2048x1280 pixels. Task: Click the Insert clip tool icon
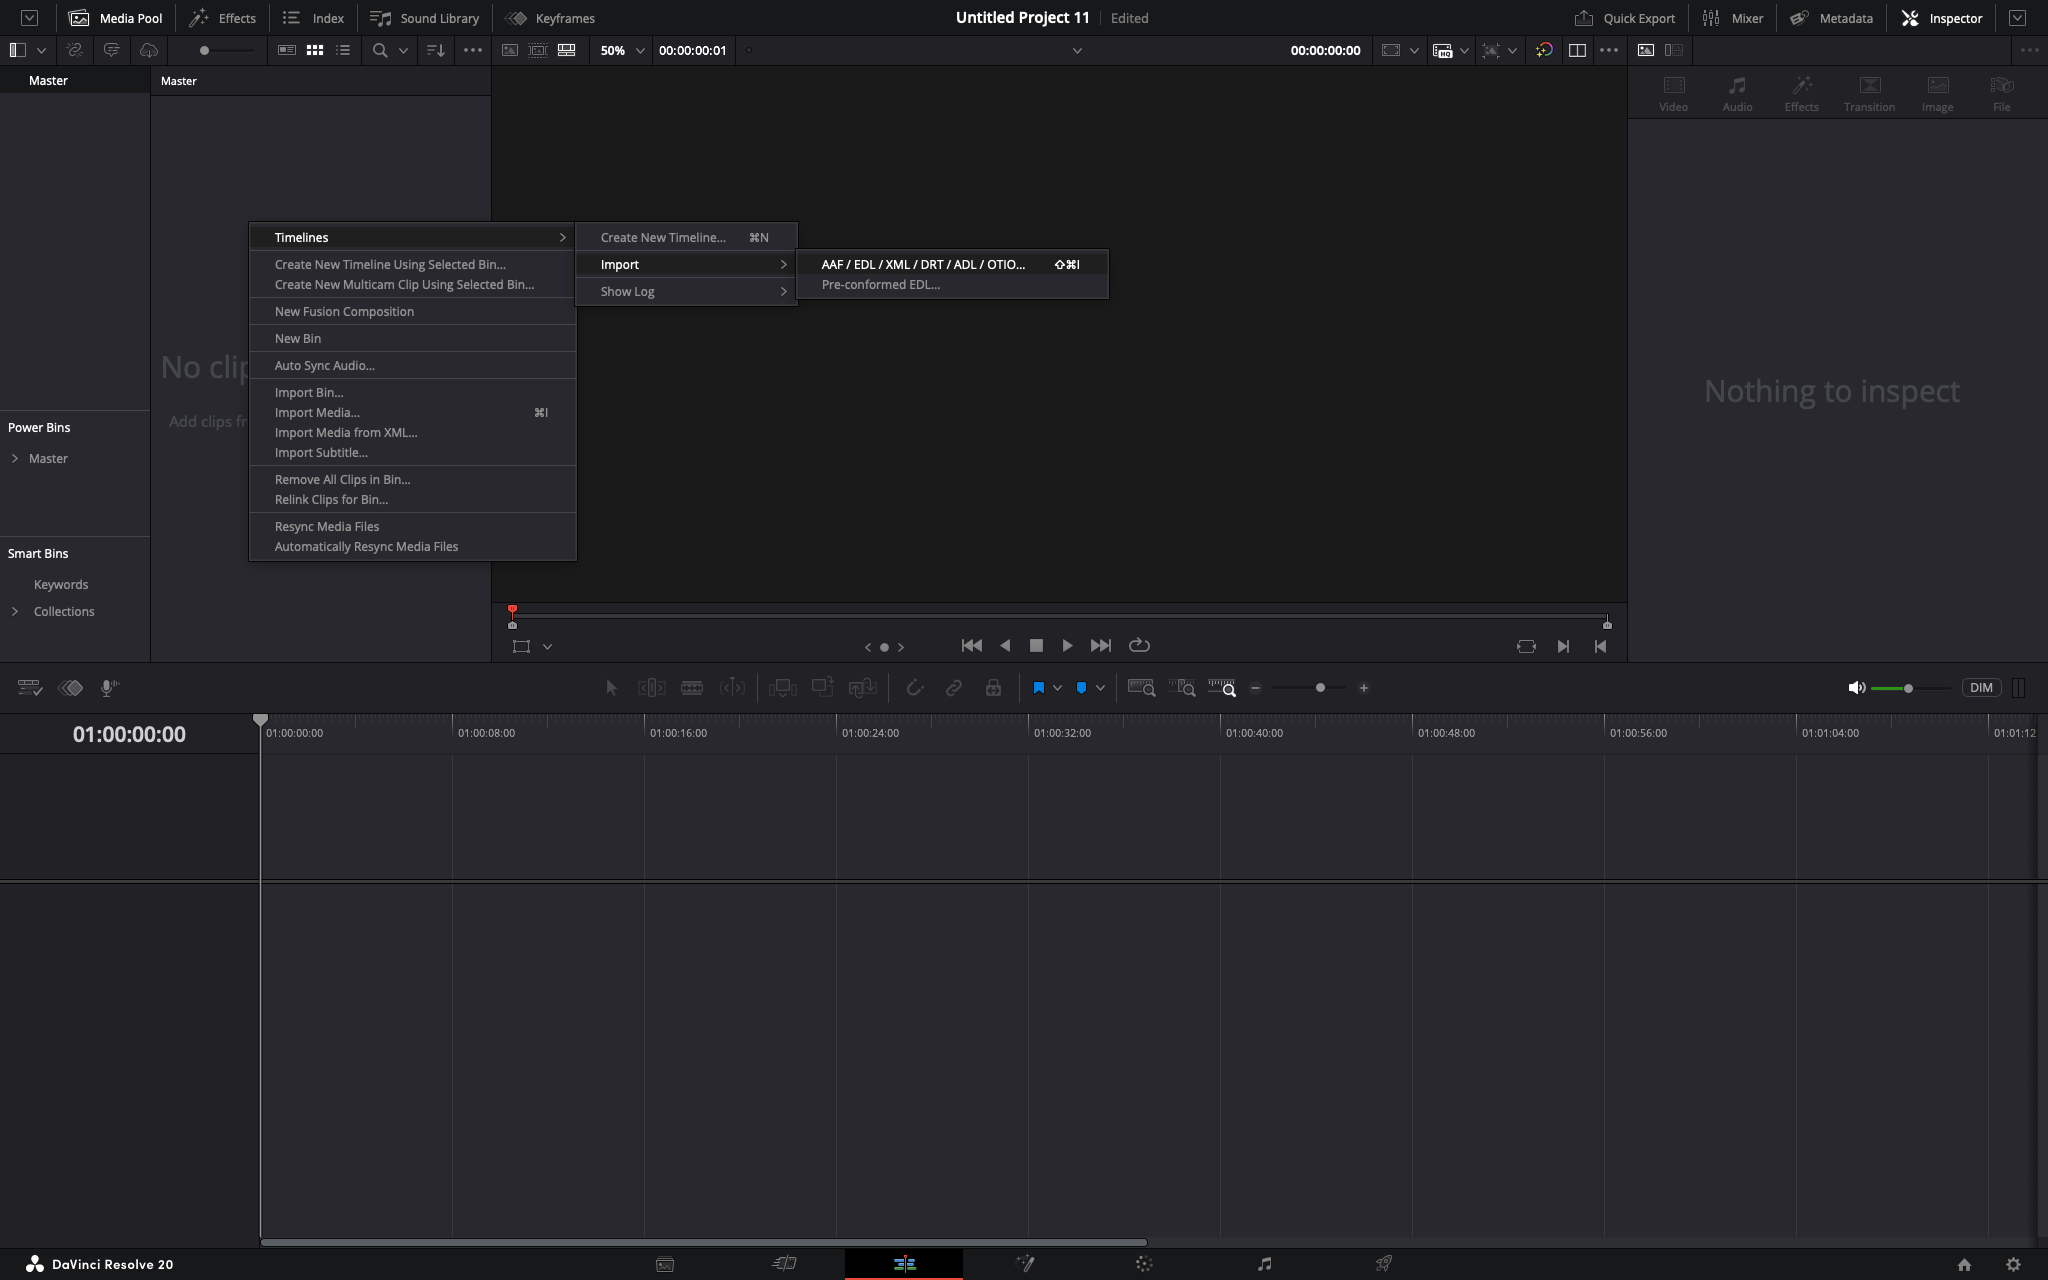(783, 688)
